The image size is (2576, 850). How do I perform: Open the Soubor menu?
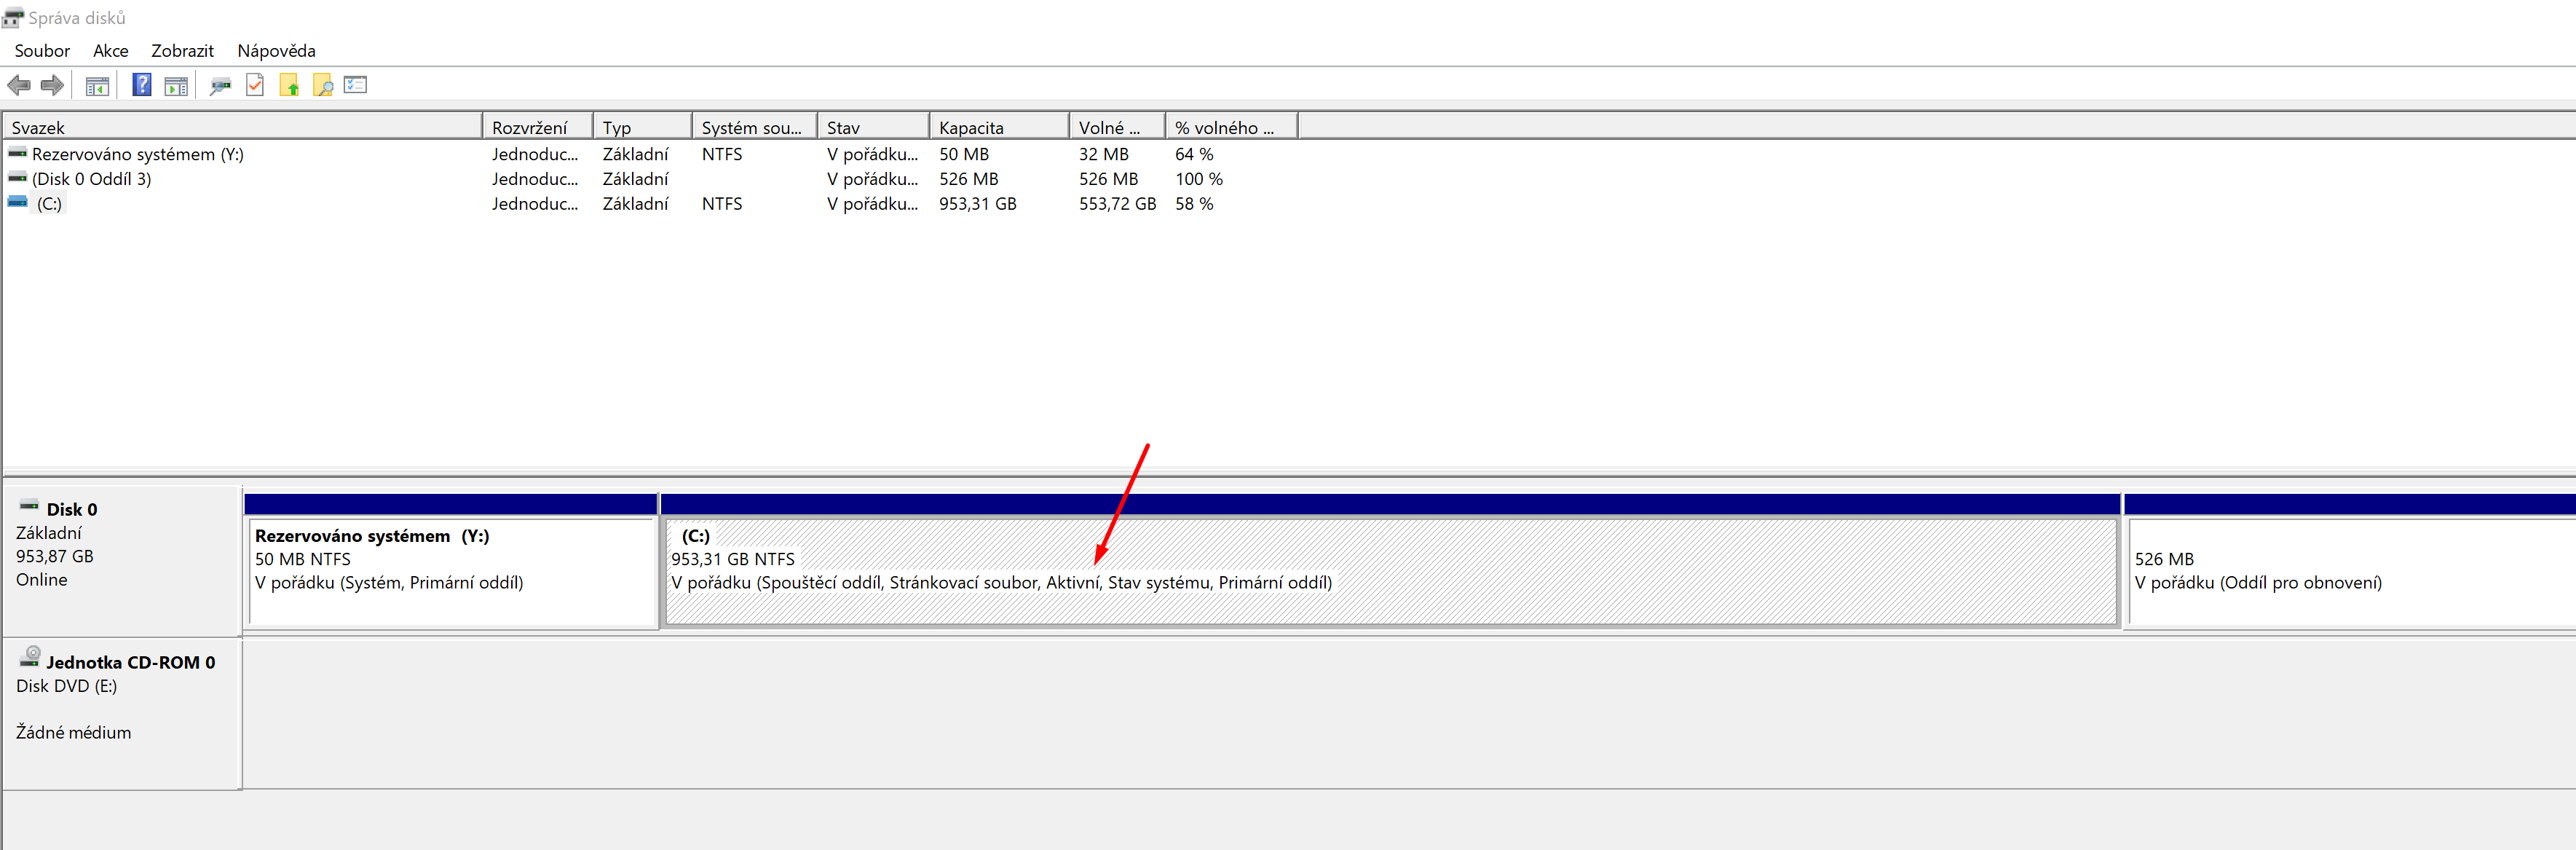42,51
